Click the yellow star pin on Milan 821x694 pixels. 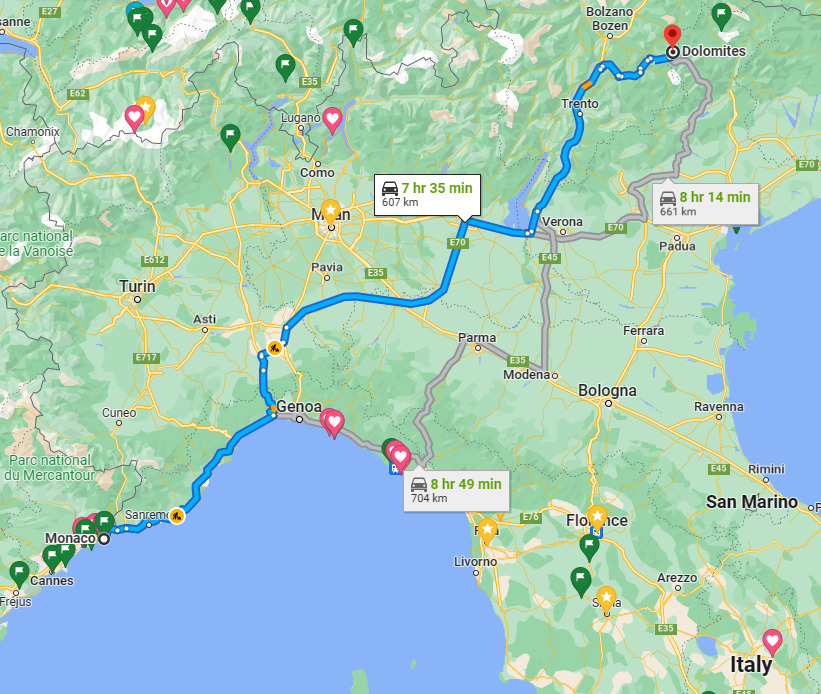pos(330,211)
